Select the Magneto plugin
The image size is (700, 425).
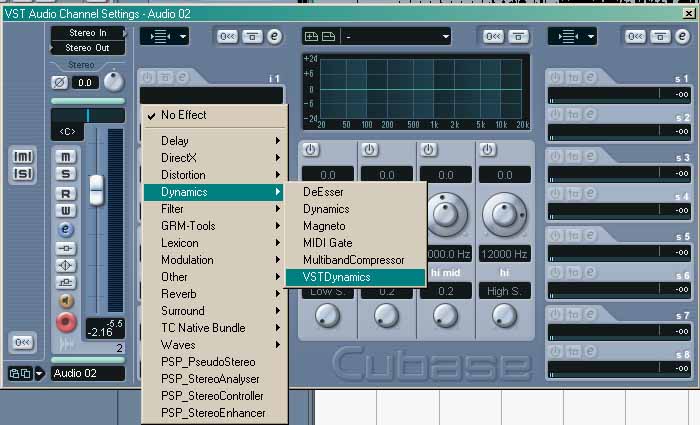[355, 226]
